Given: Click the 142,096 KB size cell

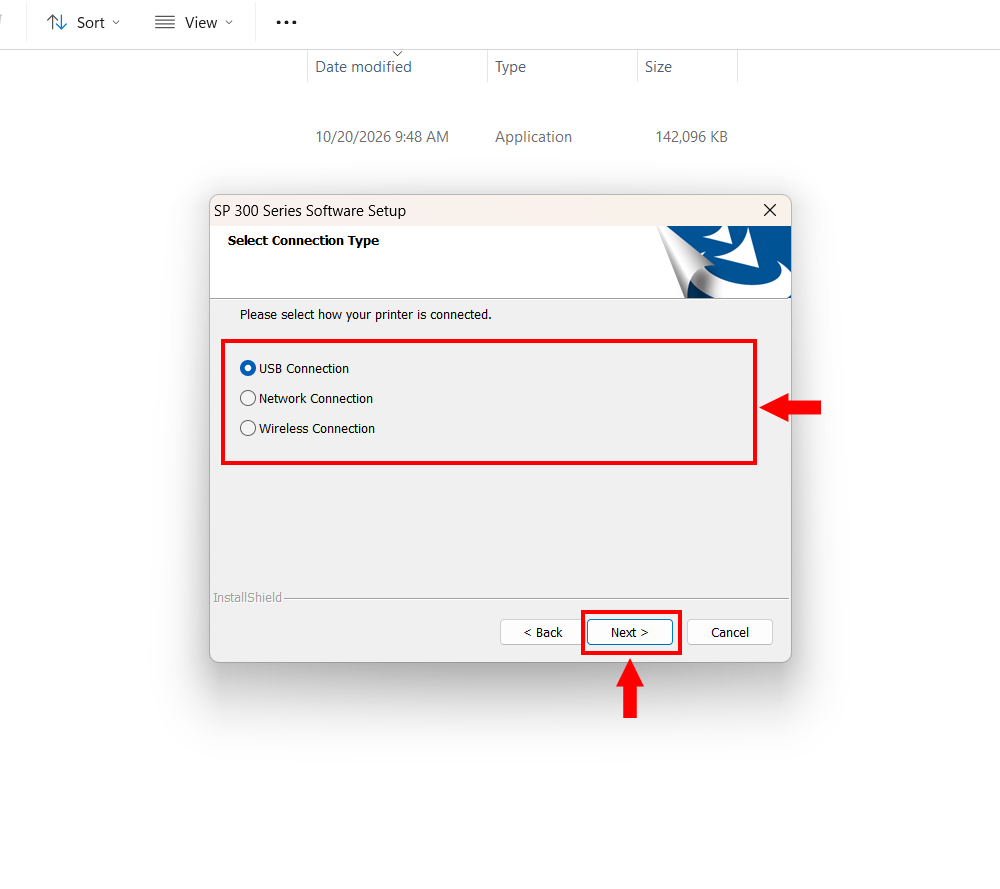Looking at the screenshot, I should coord(691,137).
